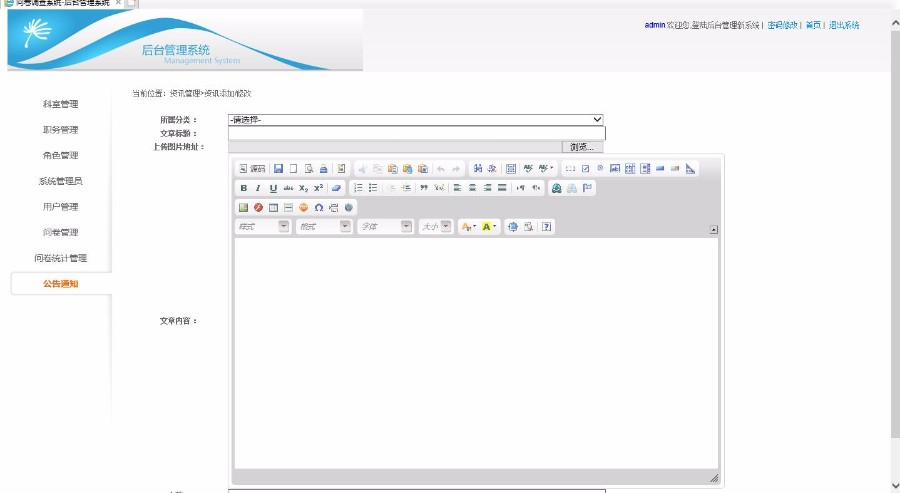Insert a selection list form field
The image size is (900, 493).
(x=645, y=169)
